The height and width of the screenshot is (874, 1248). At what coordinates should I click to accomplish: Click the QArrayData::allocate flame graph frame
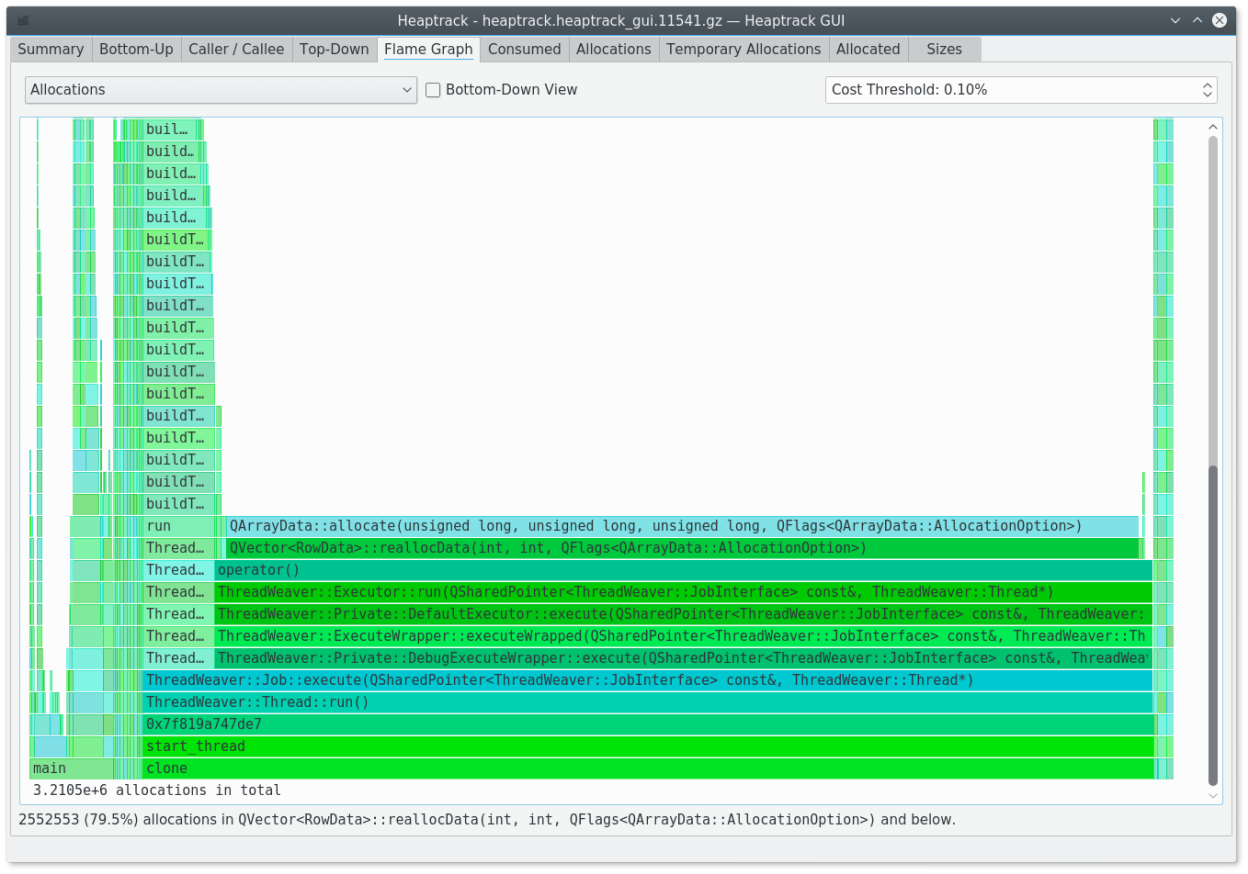683,526
